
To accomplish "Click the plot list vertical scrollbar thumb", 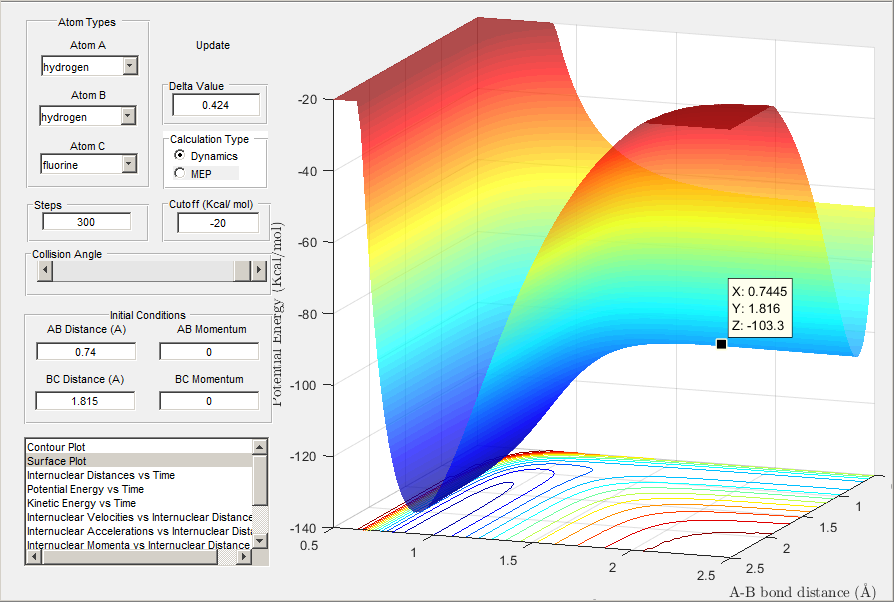I will point(259,480).
